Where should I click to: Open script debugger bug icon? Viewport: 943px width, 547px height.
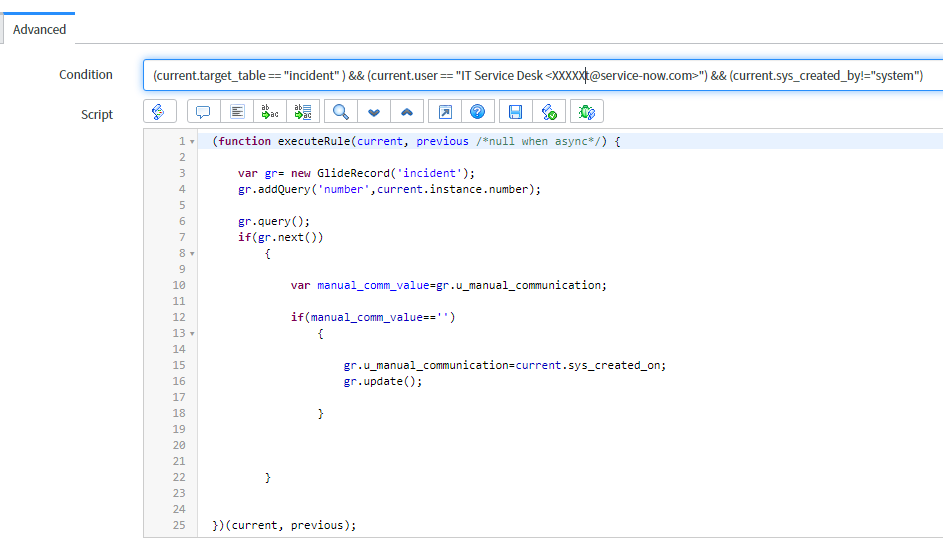[x=586, y=112]
